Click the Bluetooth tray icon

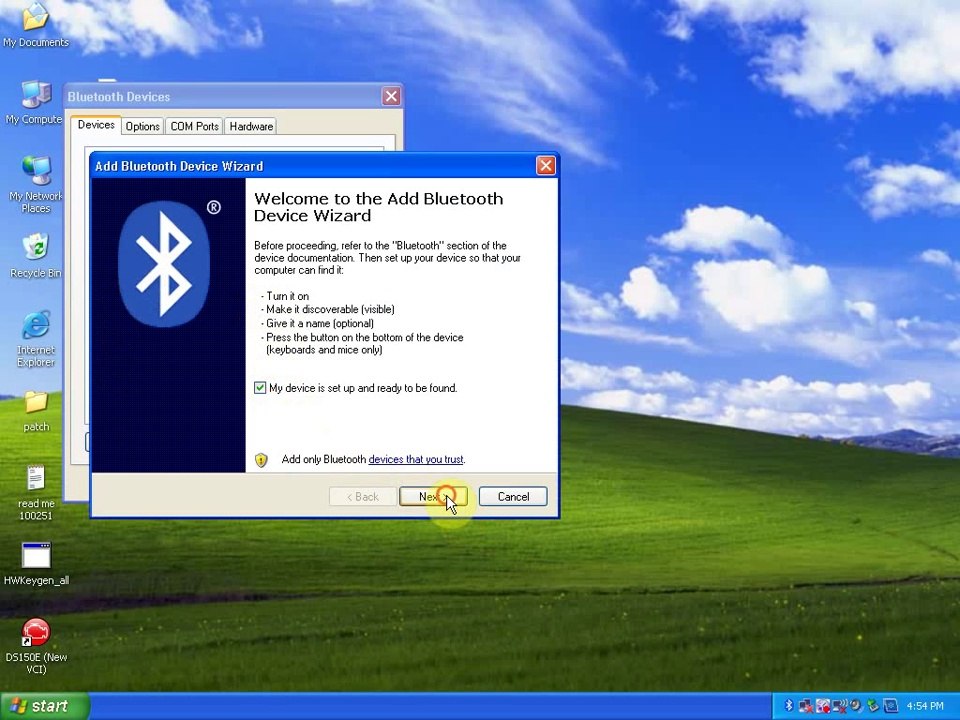(789, 706)
